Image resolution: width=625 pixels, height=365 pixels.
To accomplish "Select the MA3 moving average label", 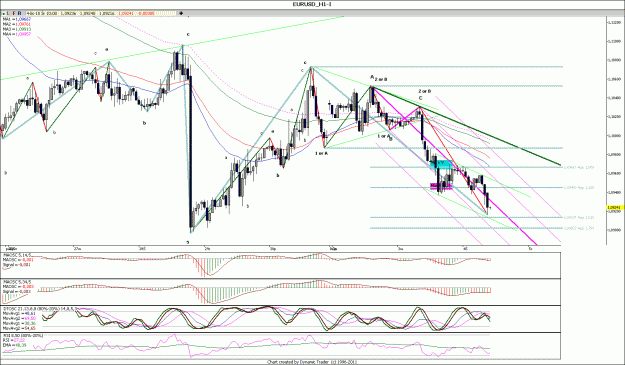I will coord(17,29).
